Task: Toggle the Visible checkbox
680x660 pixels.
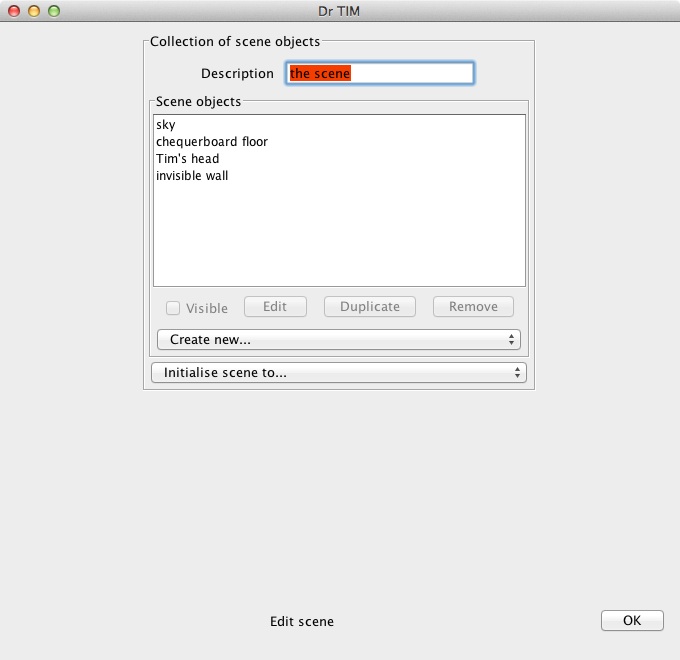Action: click(x=173, y=308)
